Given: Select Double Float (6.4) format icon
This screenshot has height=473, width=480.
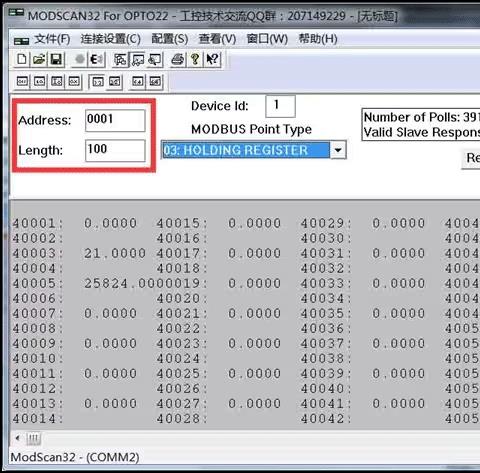Looking at the screenshot, I should [138, 81].
